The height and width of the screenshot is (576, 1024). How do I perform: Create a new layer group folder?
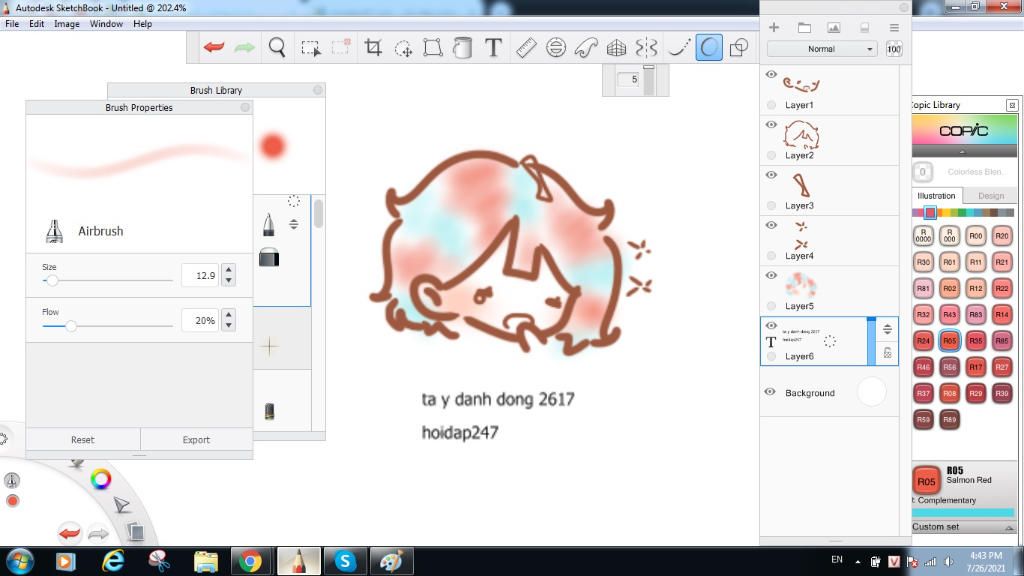coord(804,27)
